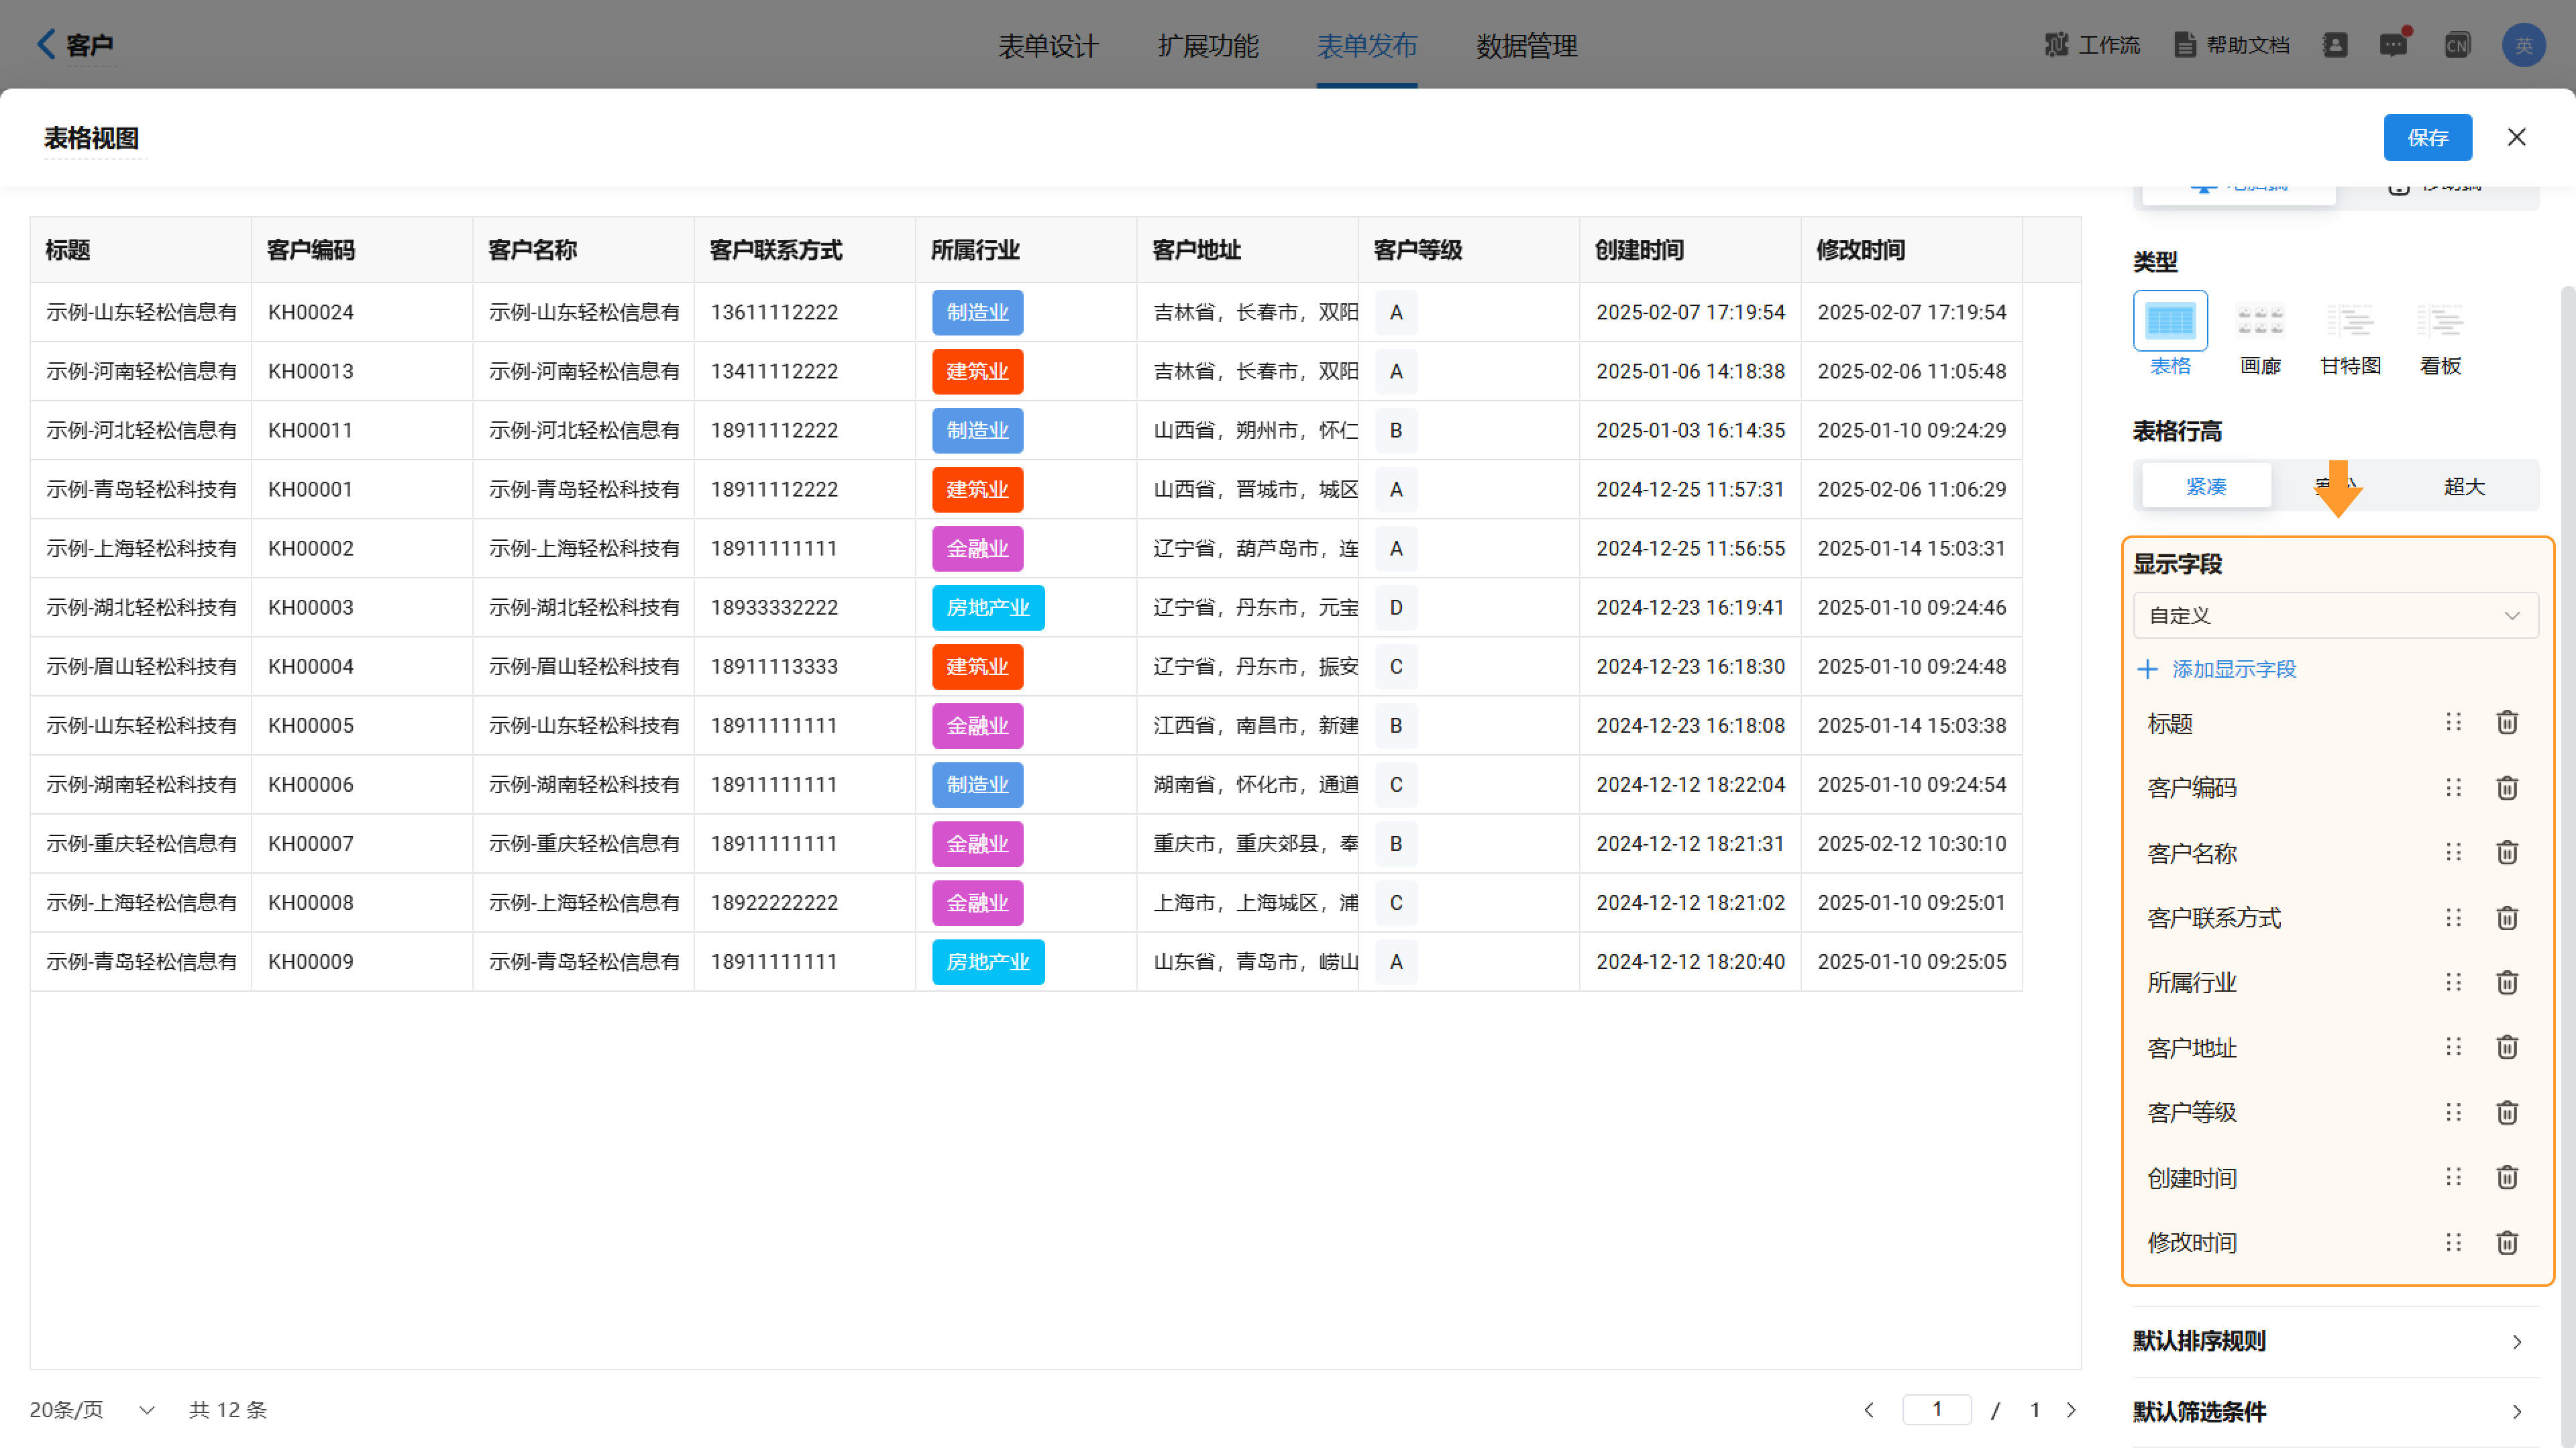Delete the 标题 display field
Image resolution: width=2576 pixels, height=1448 pixels.
point(2507,722)
